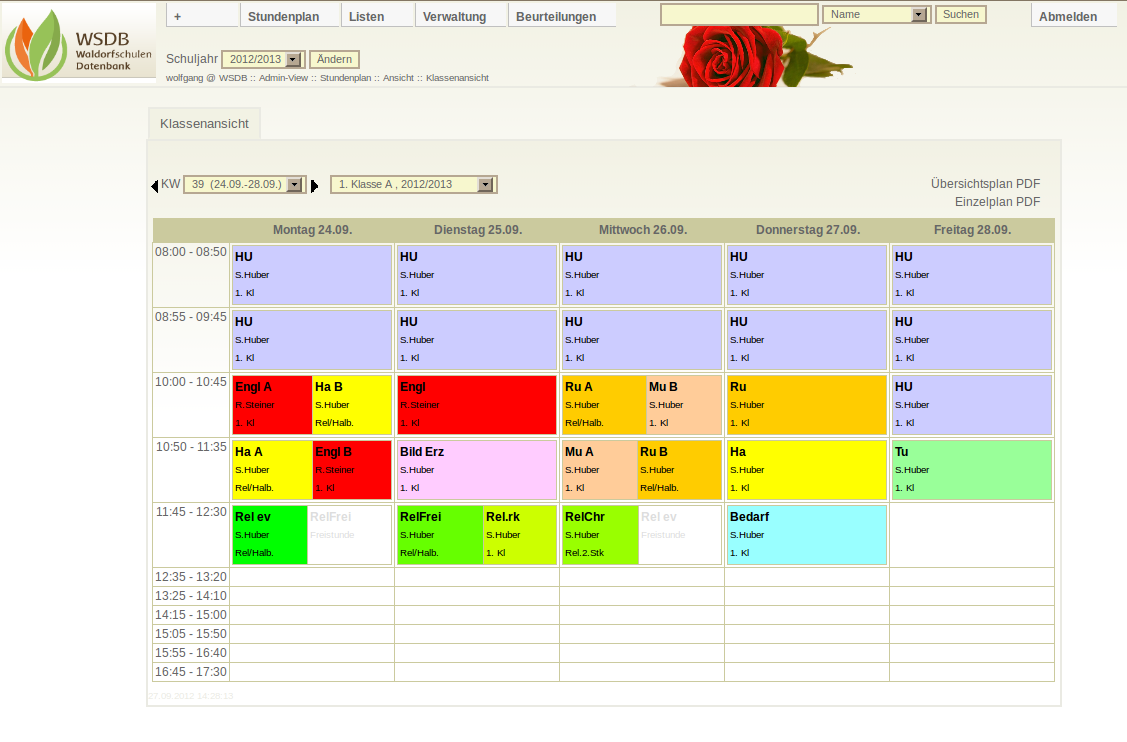The height and width of the screenshot is (742, 1127).
Task: Go to previous calendar week arrow
Action: click(x=155, y=185)
